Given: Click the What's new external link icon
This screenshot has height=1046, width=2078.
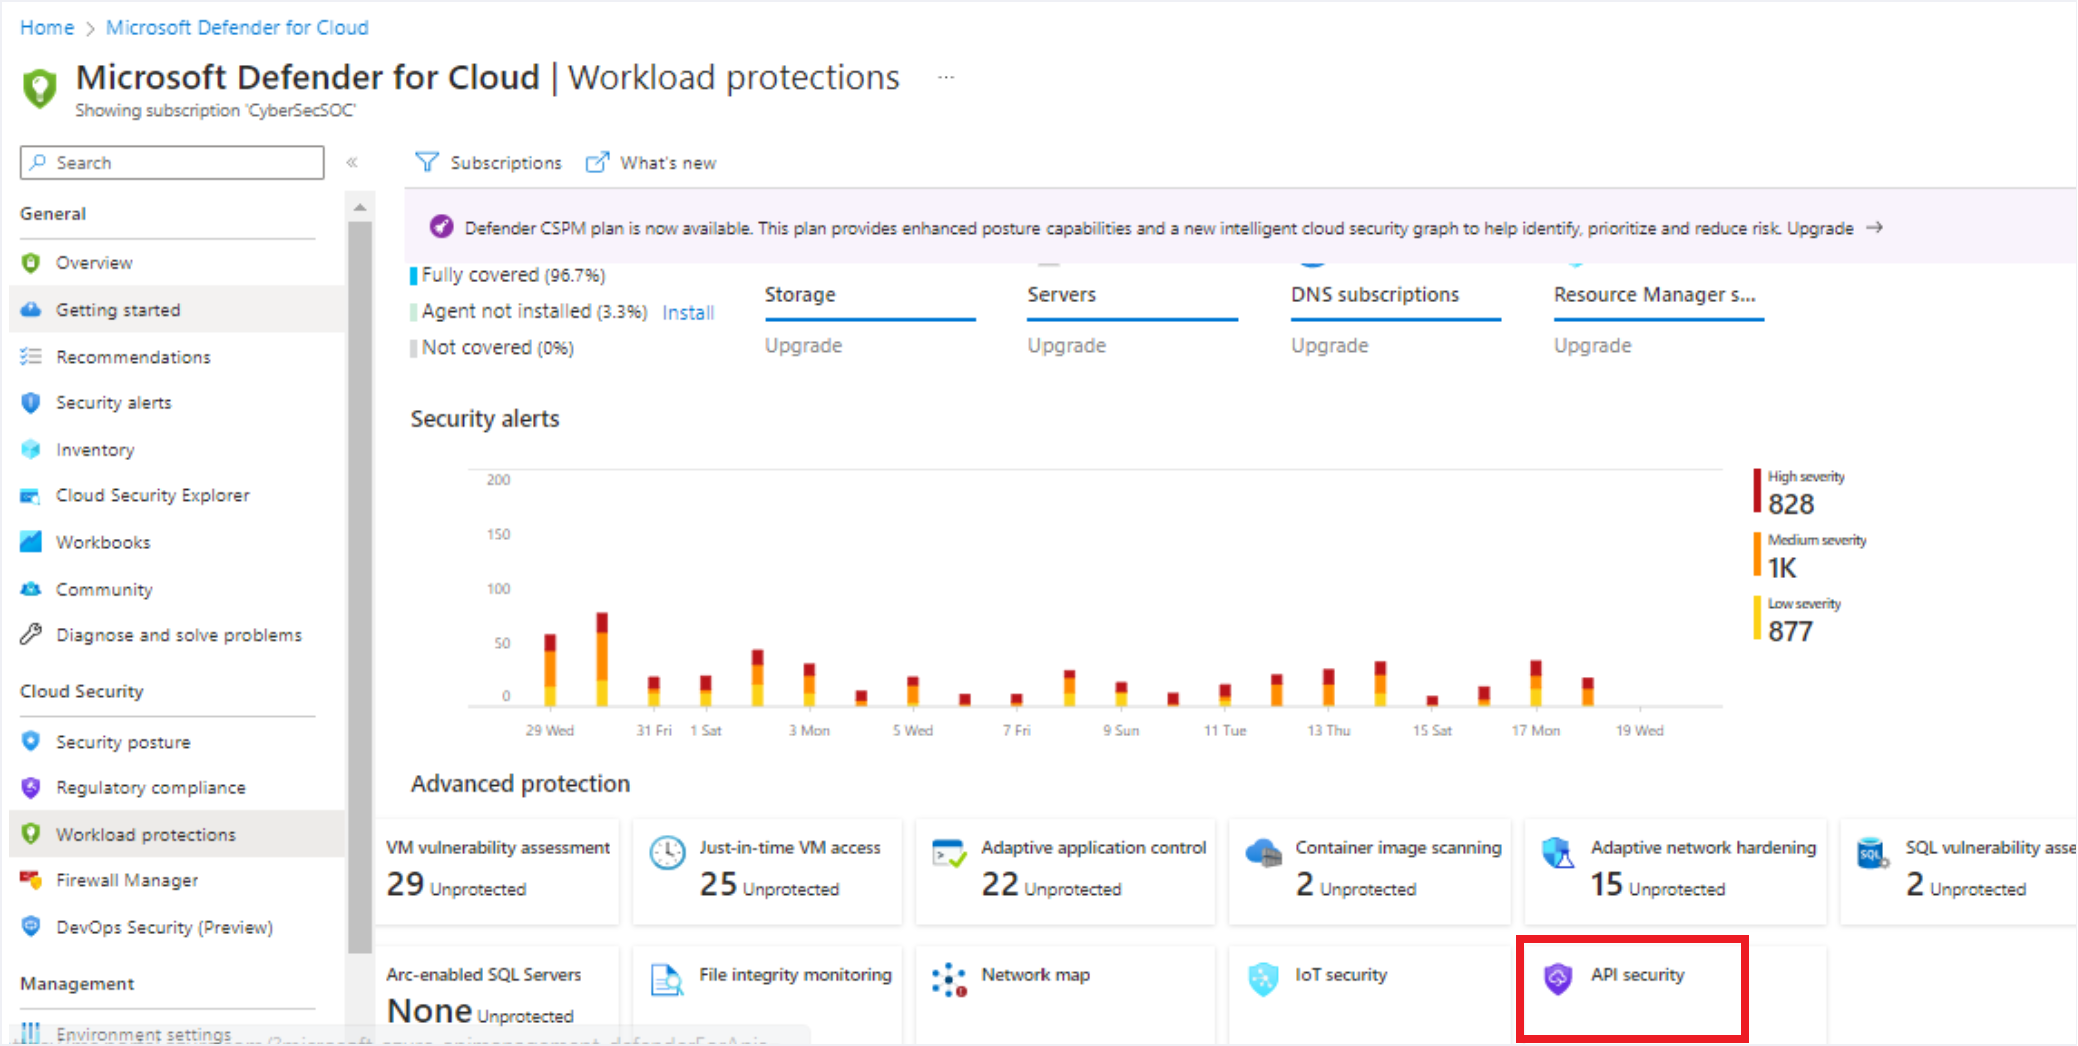Looking at the screenshot, I should [x=597, y=162].
